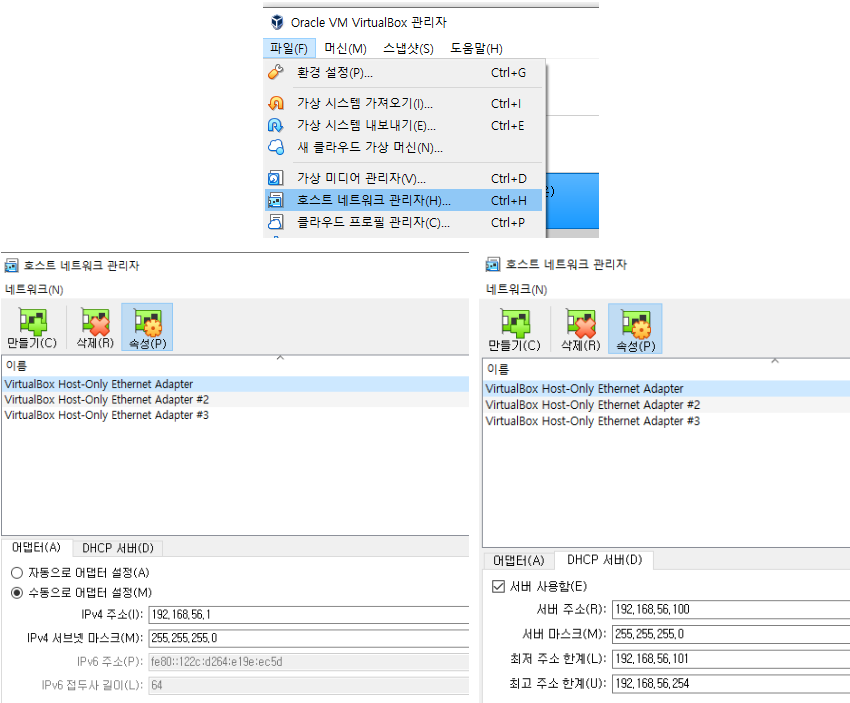850x703 pixels.
Task: Open the 머신(M) menu
Action: (345, 49)
